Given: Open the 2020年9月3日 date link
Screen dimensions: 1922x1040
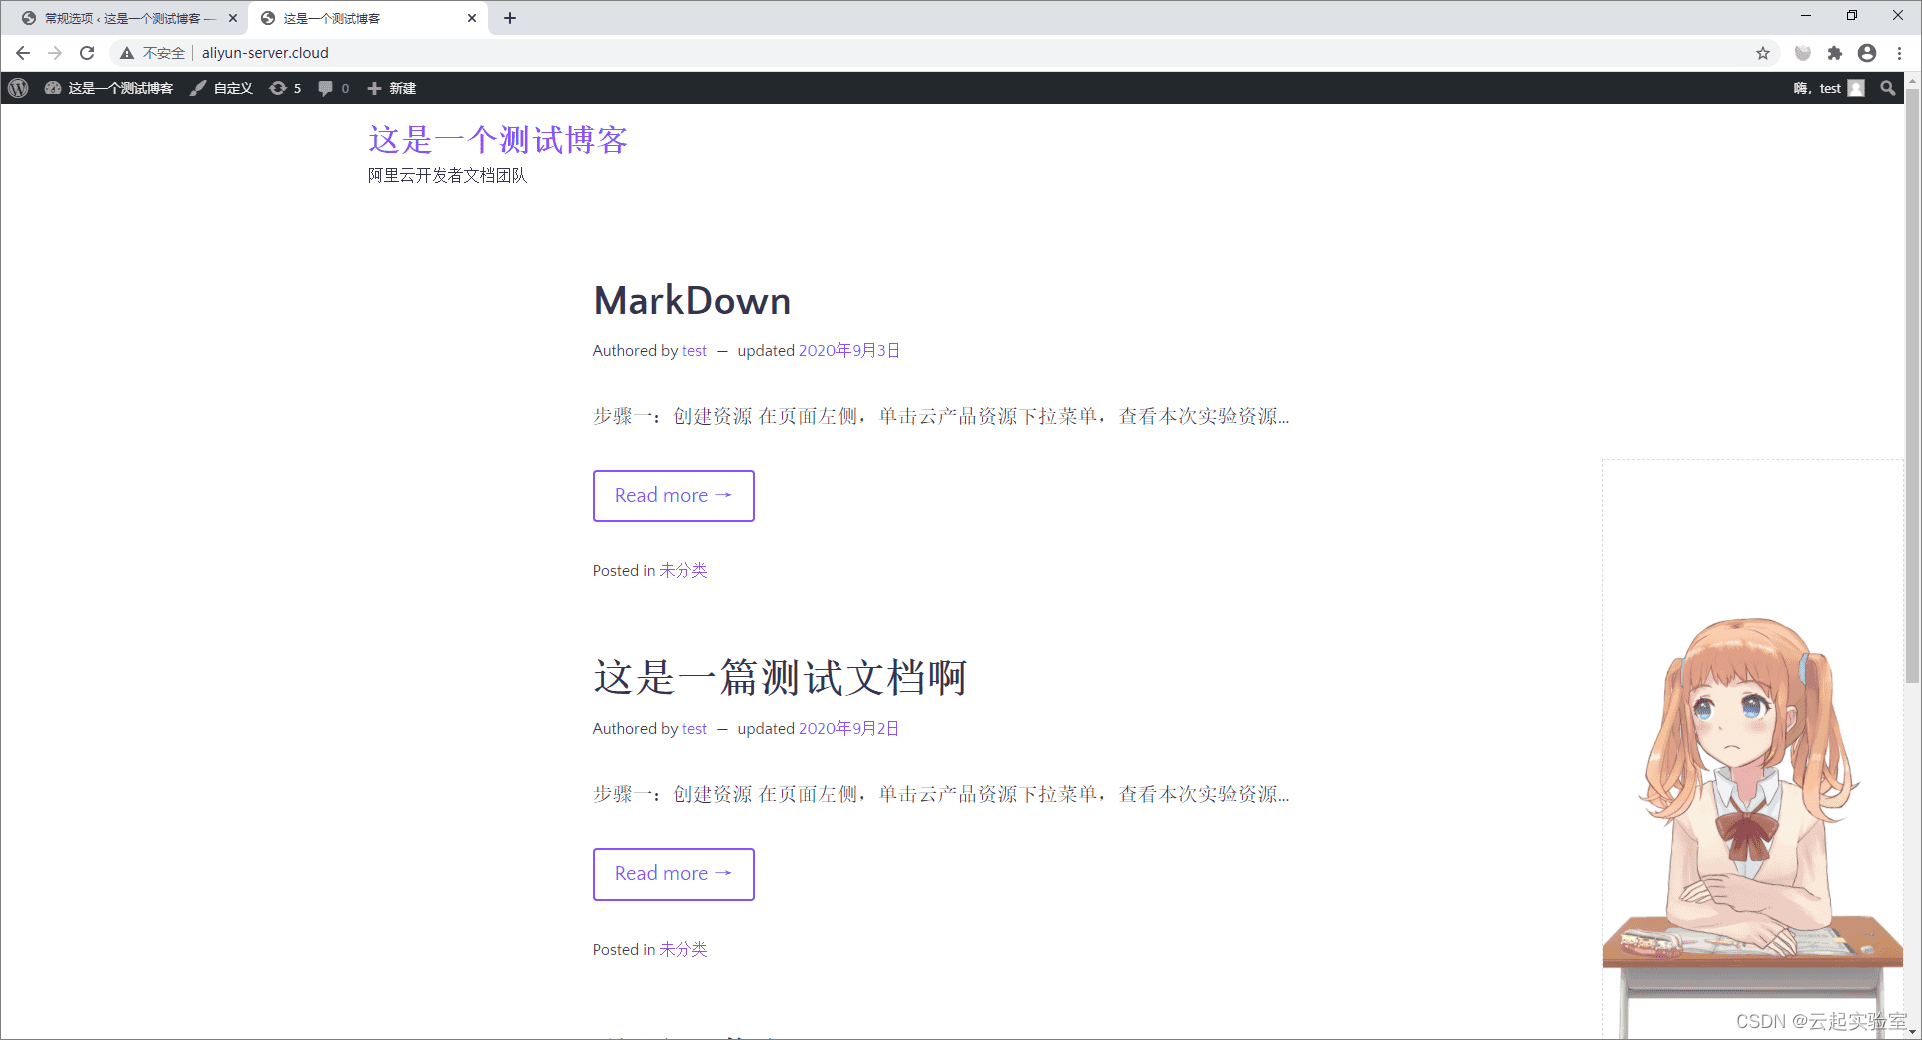Looking at the screenshot, I should click(x=849, y=350).
